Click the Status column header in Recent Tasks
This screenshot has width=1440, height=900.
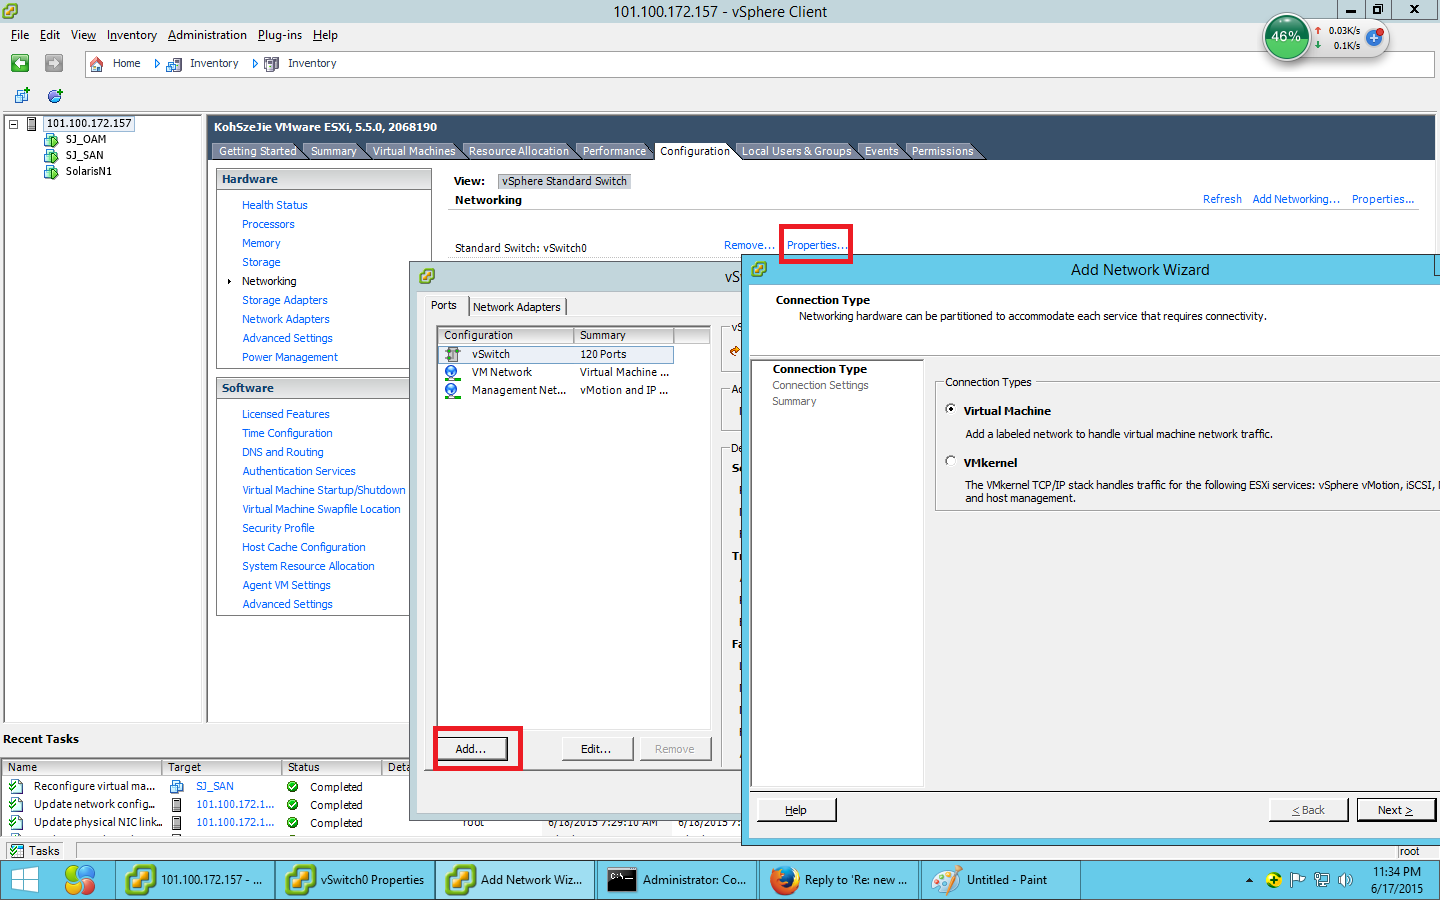[332, 767]
